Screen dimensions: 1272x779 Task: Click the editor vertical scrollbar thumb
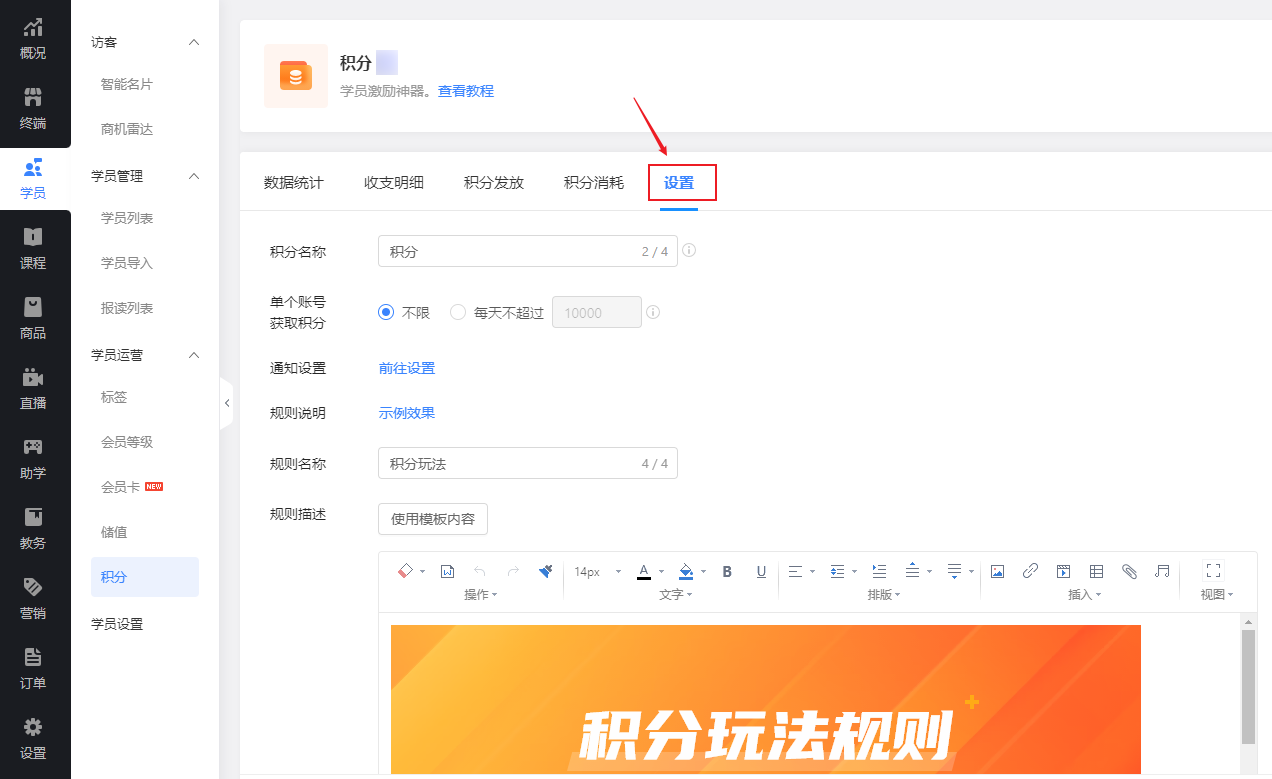pos(1248,687)
